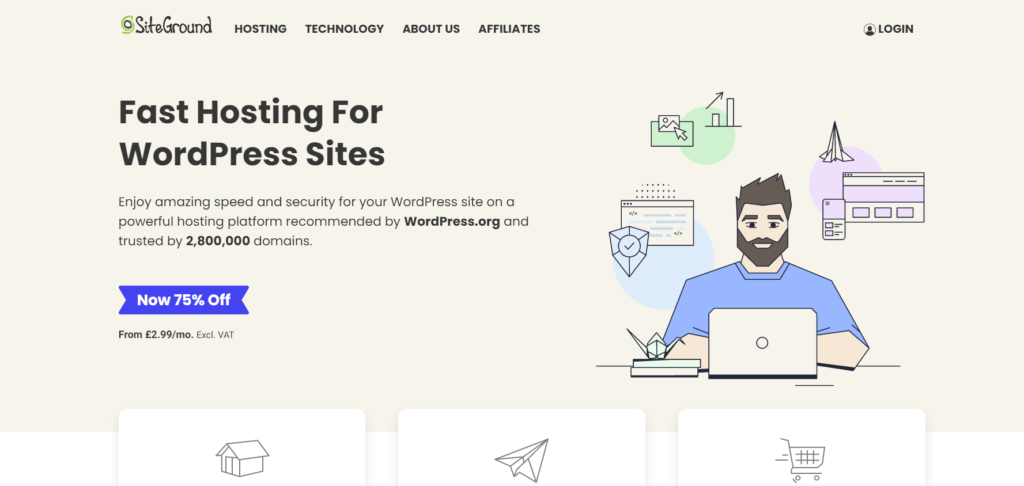Click the user profile icon beside LOGIN

coord(869,29)
